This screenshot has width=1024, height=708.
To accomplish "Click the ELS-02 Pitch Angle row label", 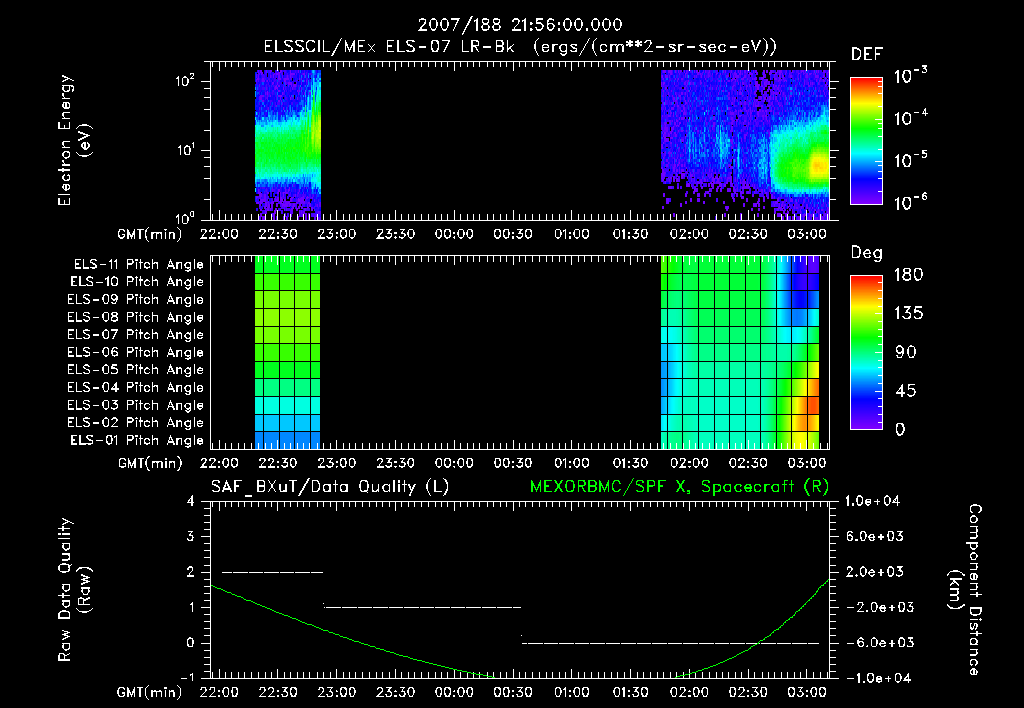I will [x=135, y=423].
